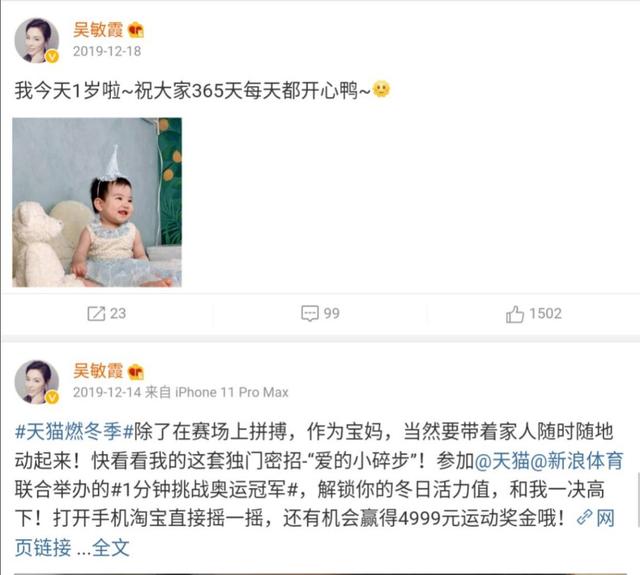Click the 2019-12-18 post timestamp

107,51
